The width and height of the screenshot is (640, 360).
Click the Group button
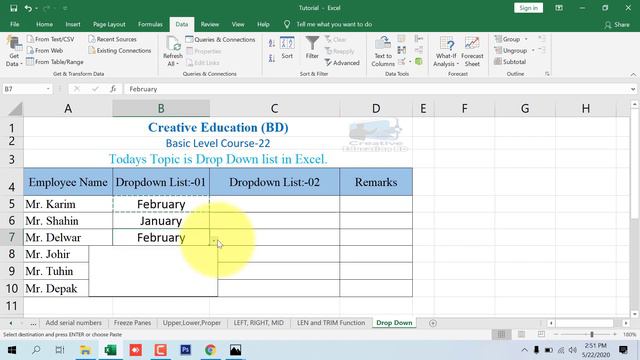click(x=507, y=39)
